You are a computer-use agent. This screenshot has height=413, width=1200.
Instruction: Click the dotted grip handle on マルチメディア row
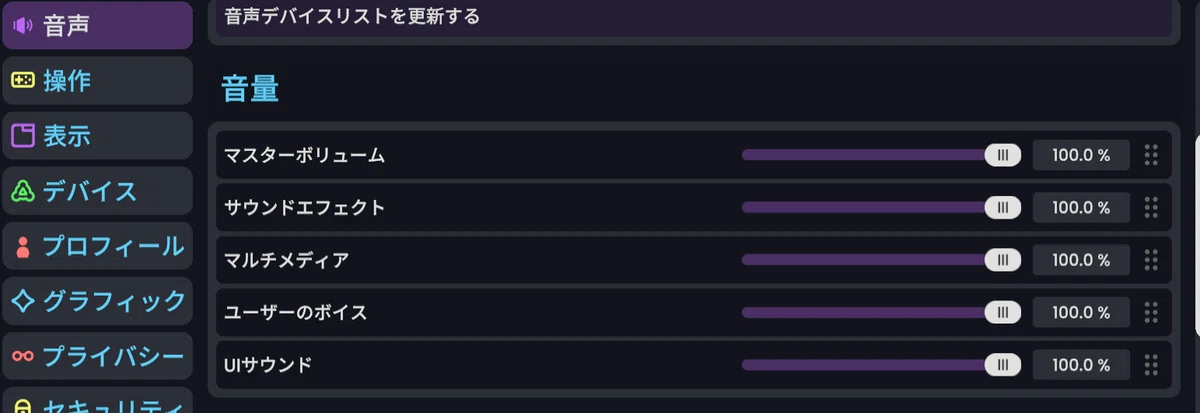click(x=1151, y=260)
